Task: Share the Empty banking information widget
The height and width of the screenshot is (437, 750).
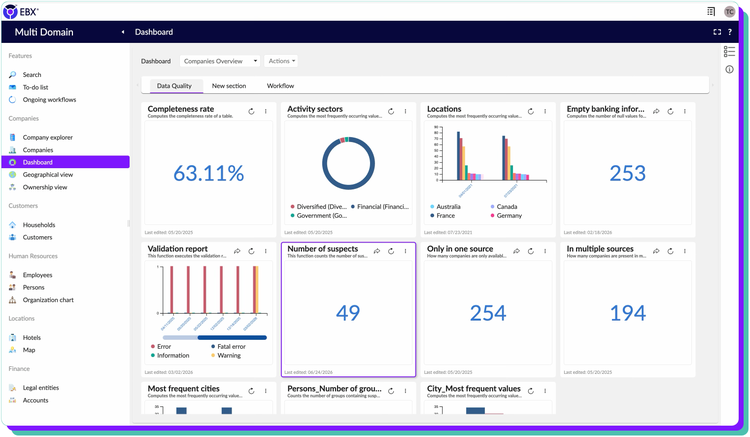Action: click(656, 111)
